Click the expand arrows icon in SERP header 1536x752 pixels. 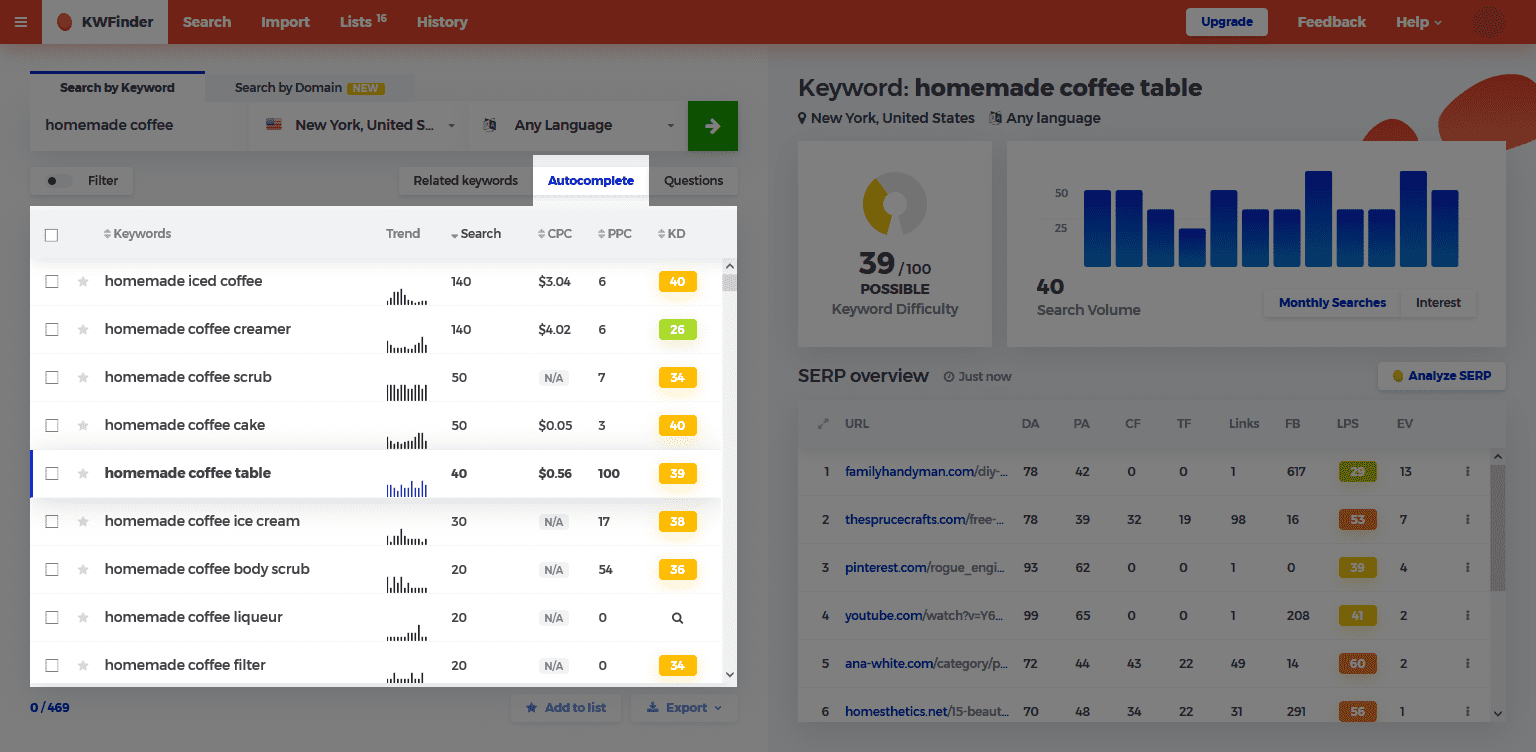pos(823,424)
